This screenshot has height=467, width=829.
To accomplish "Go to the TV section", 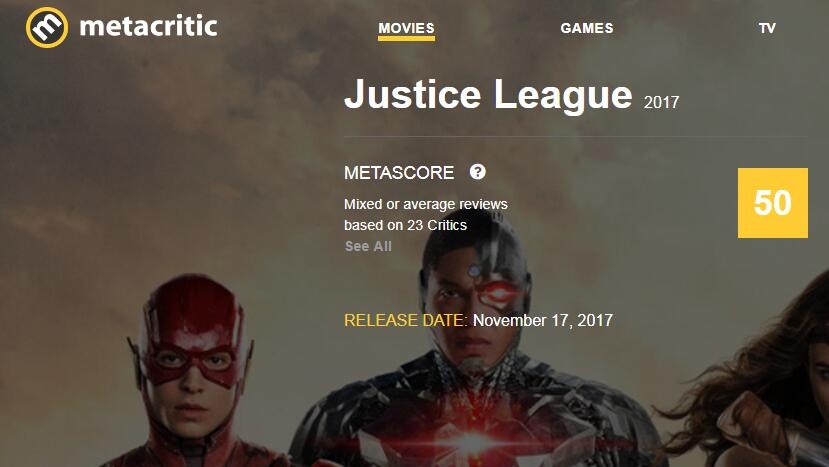I will 767,28.
